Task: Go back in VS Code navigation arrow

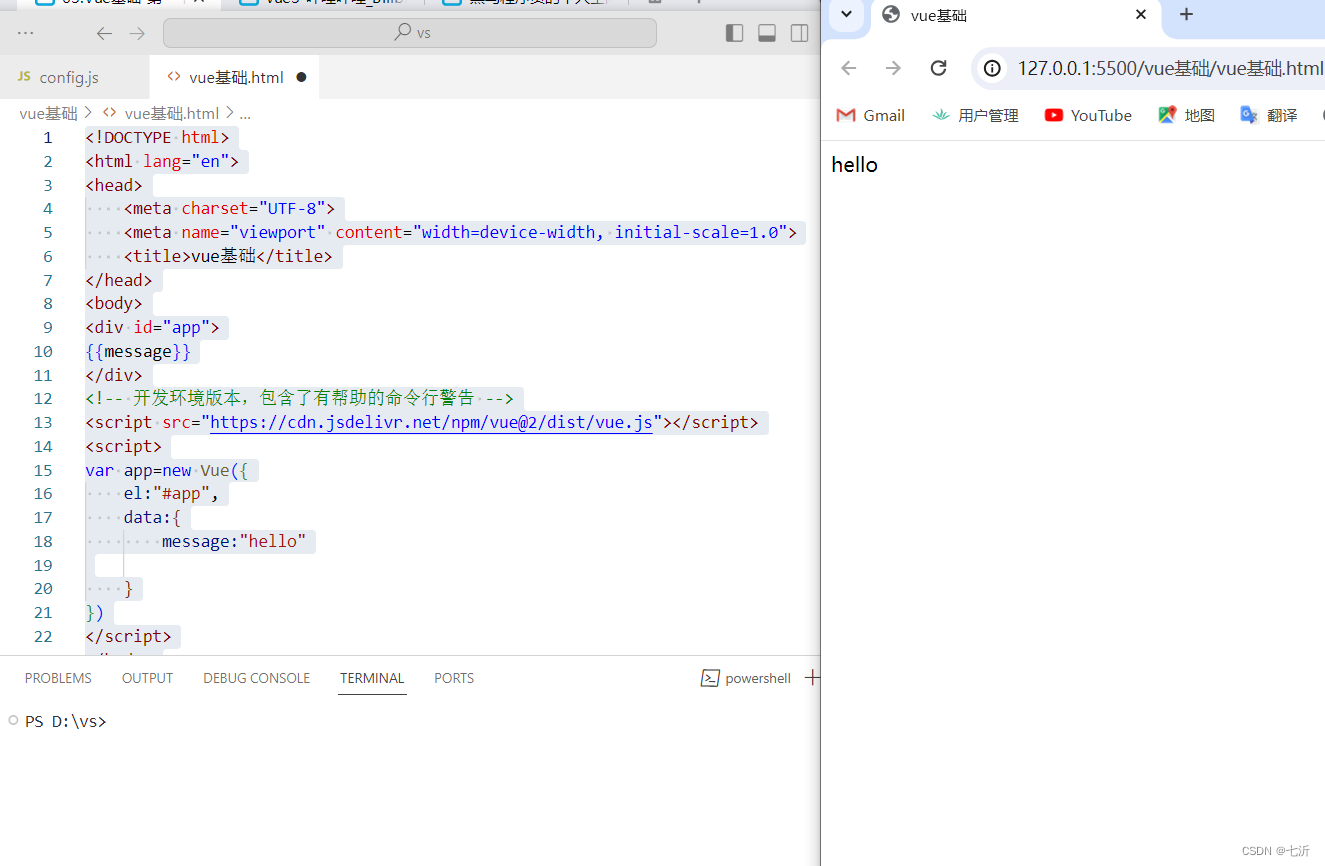Action: (104, 33)
